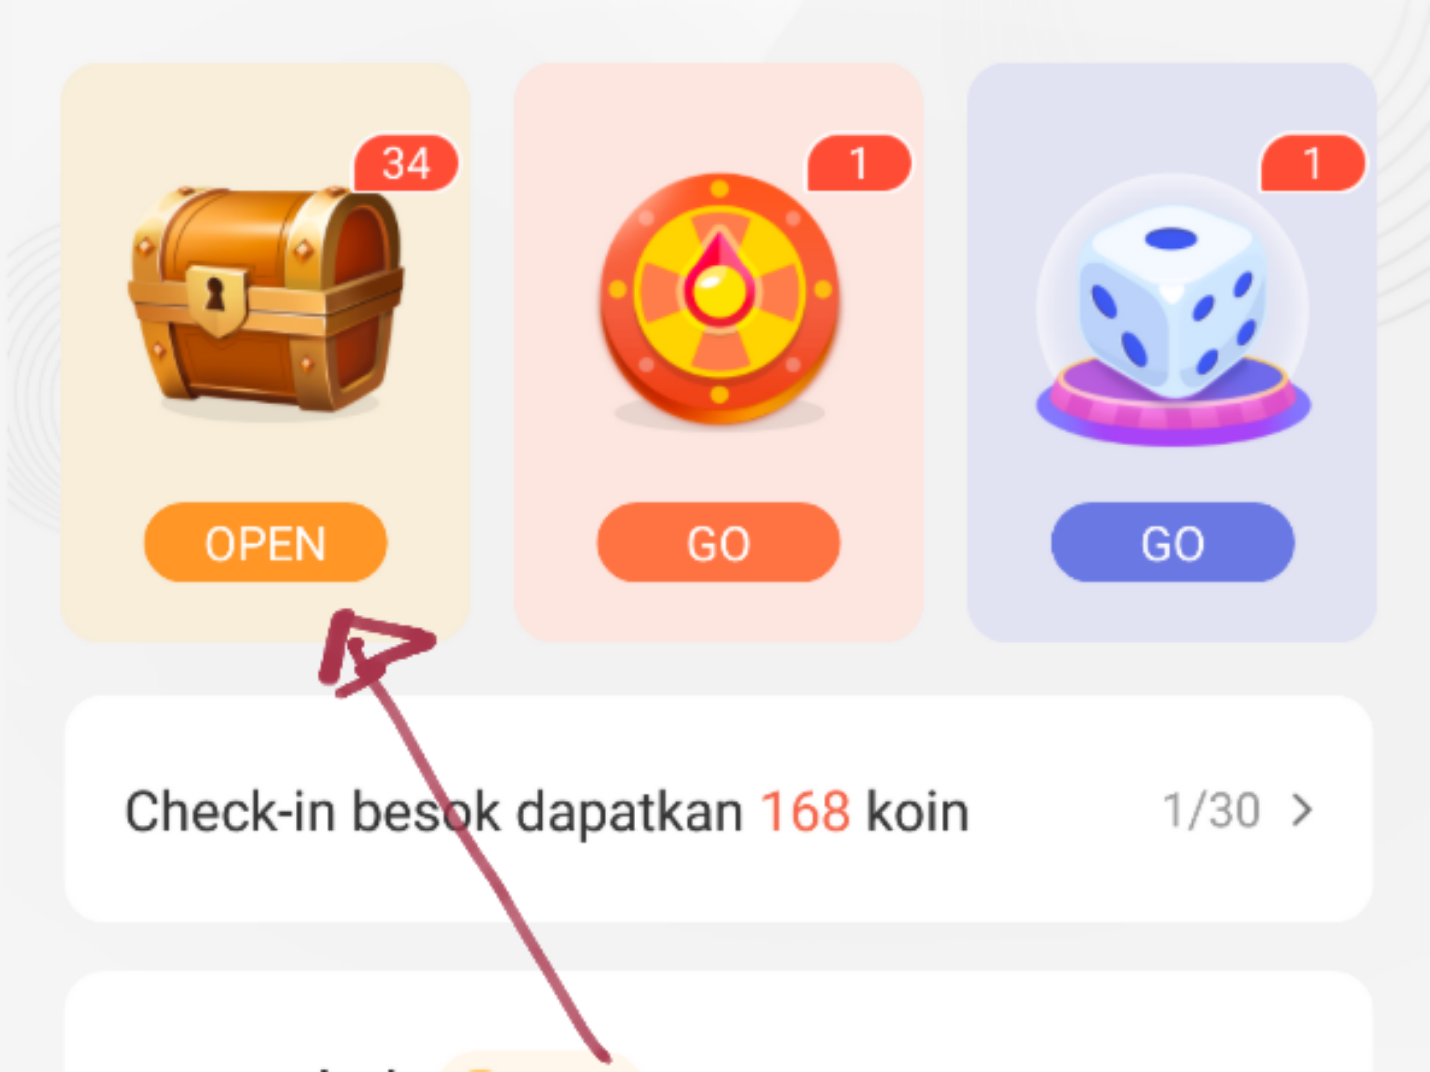This screenshot has height=1072, width=1430.
Task: Expand check-in details with the chevron arrow
Action: (1301, 810)
